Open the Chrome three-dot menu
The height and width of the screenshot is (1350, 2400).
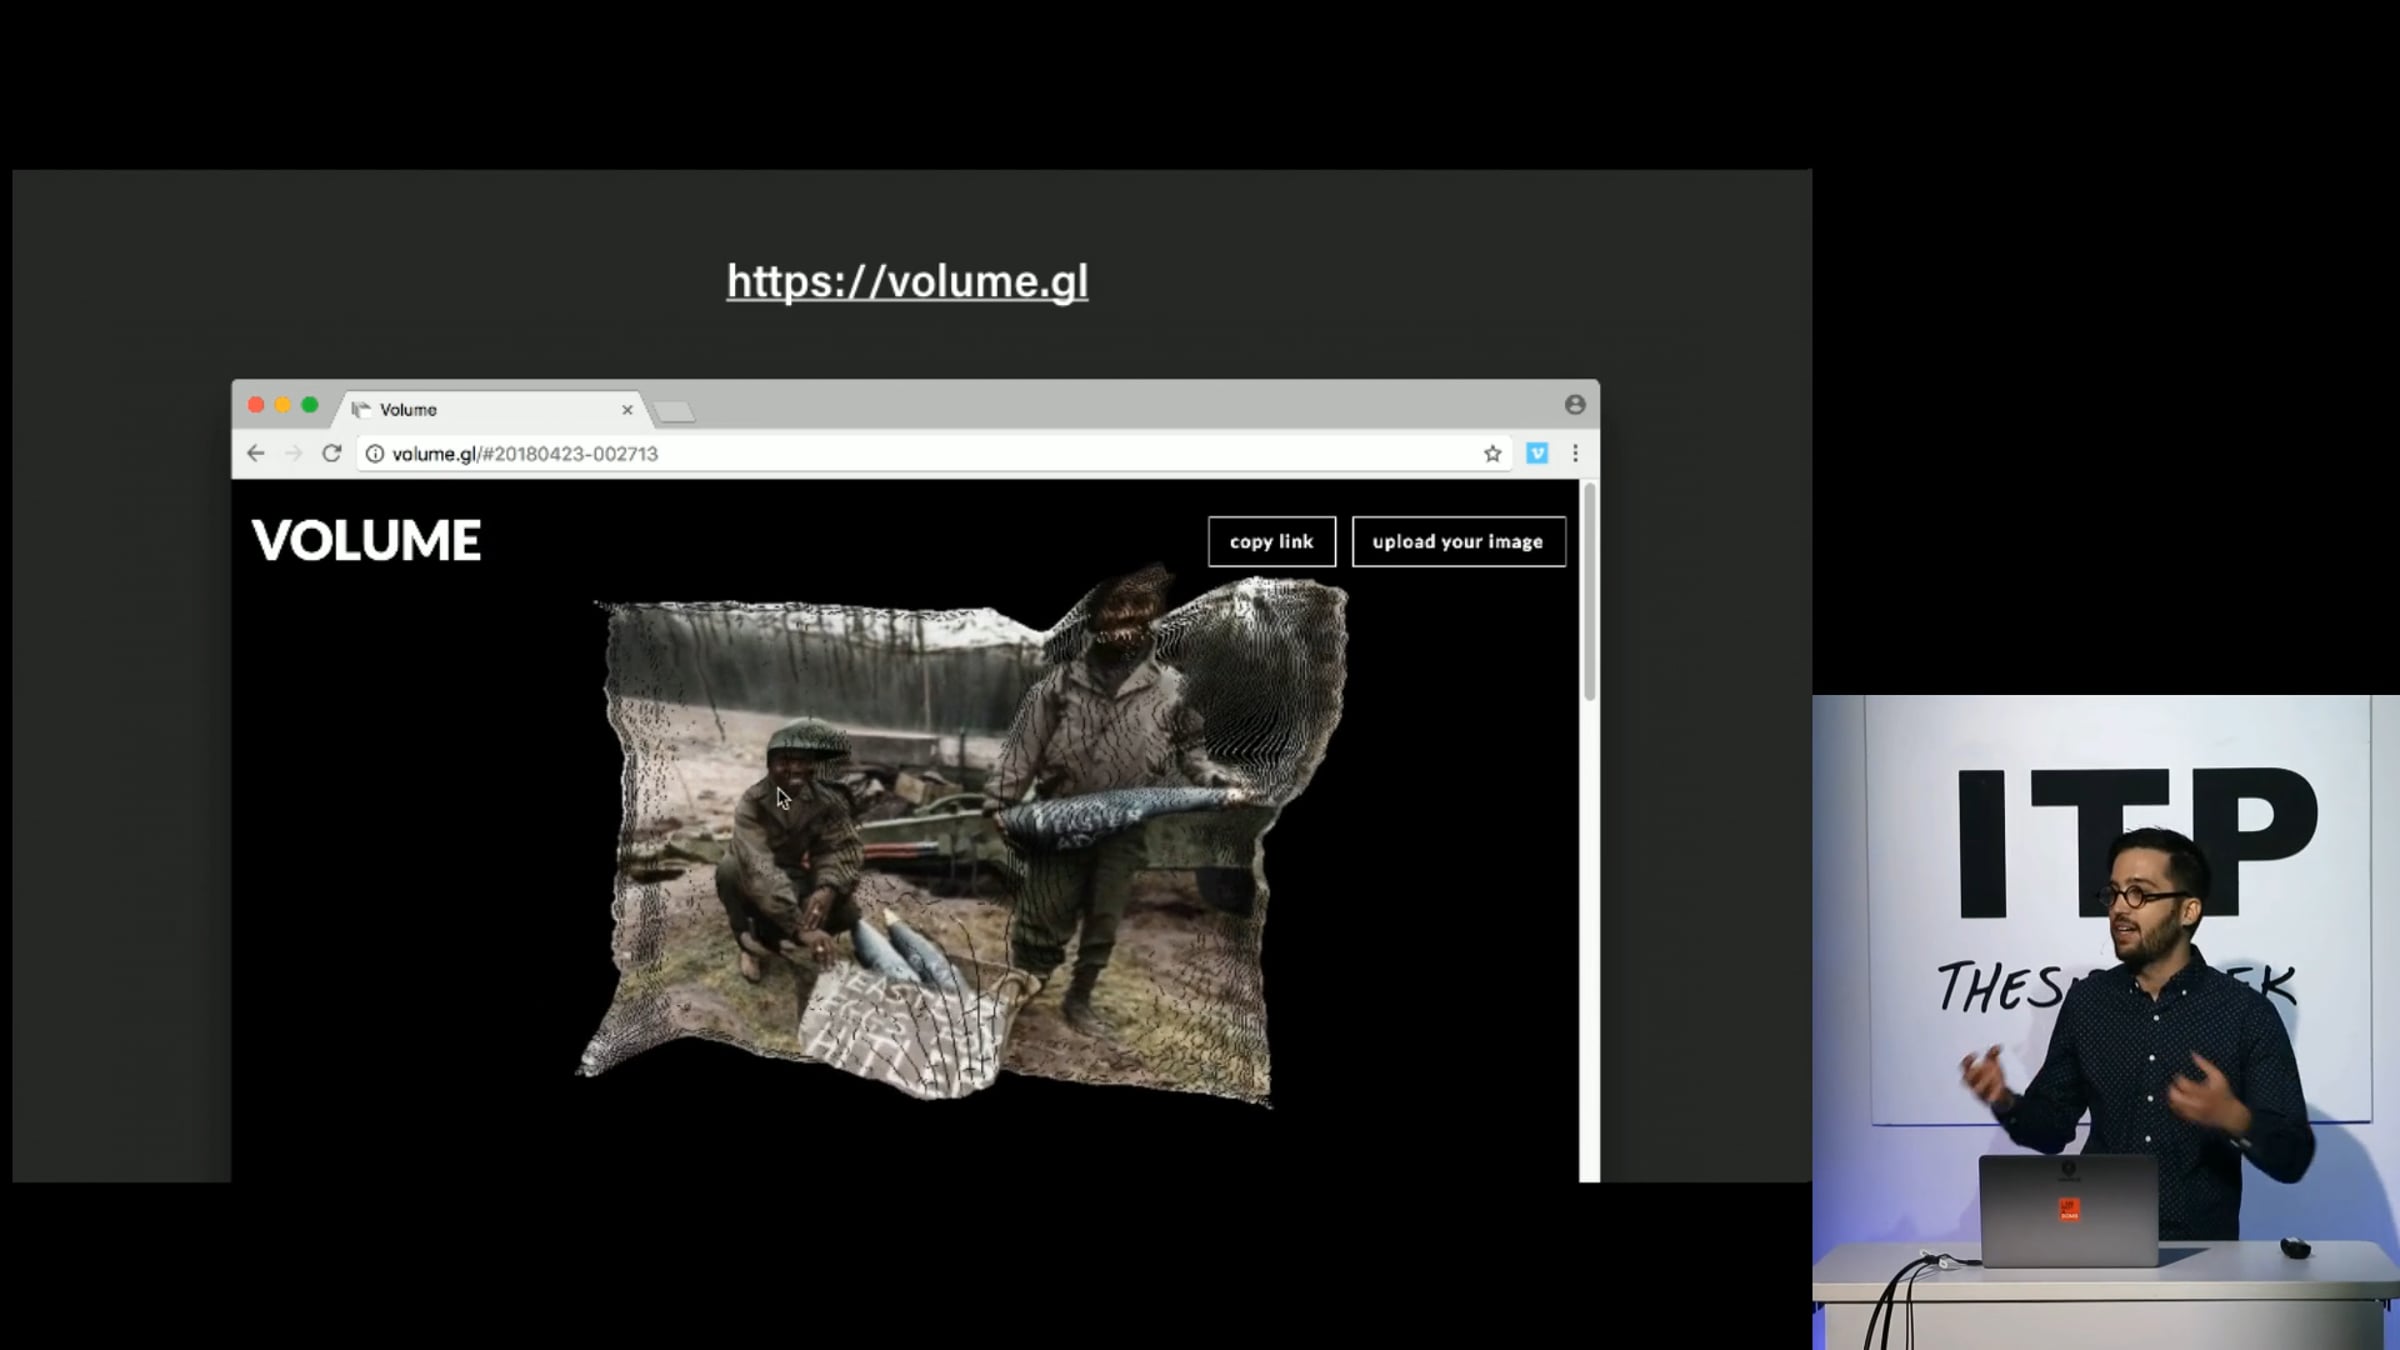(x=1575, y=454)
